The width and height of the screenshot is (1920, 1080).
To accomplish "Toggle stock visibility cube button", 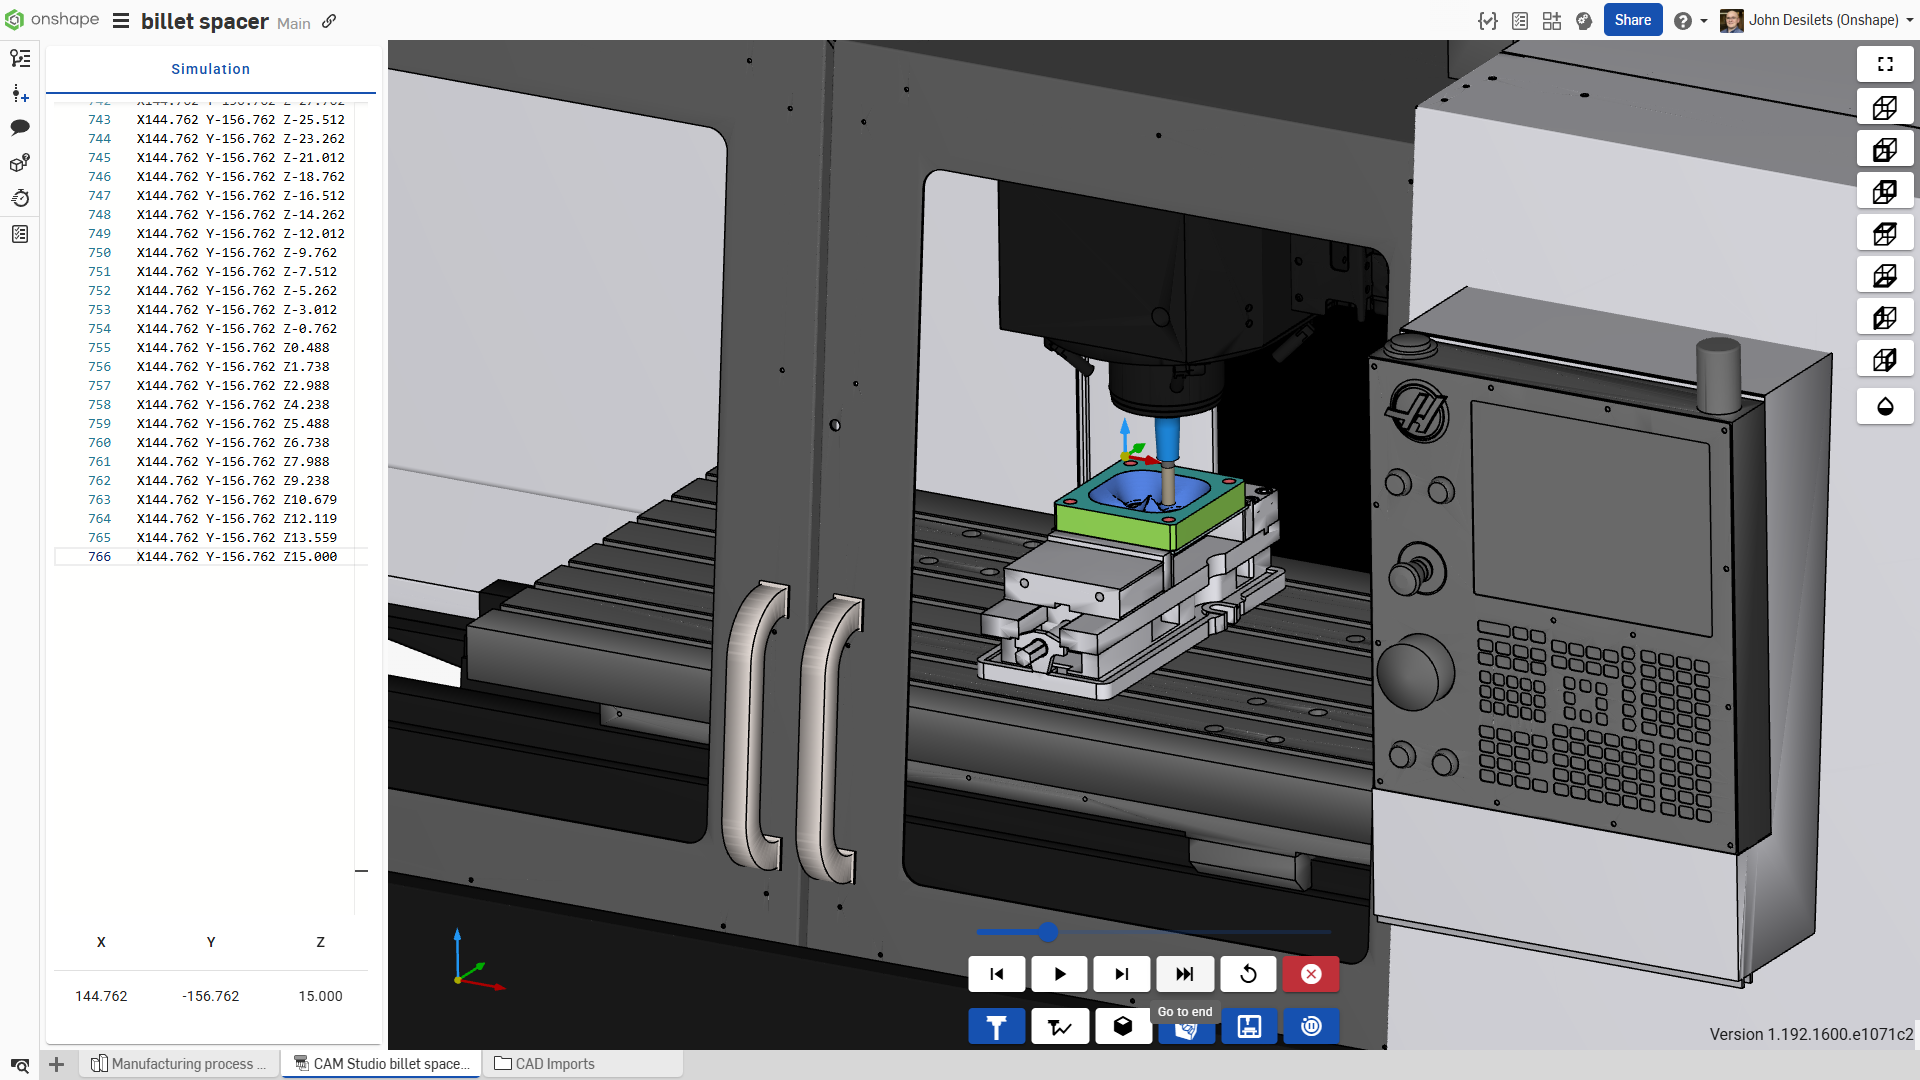I will pyautogui.click(x=1122, y=1027).
